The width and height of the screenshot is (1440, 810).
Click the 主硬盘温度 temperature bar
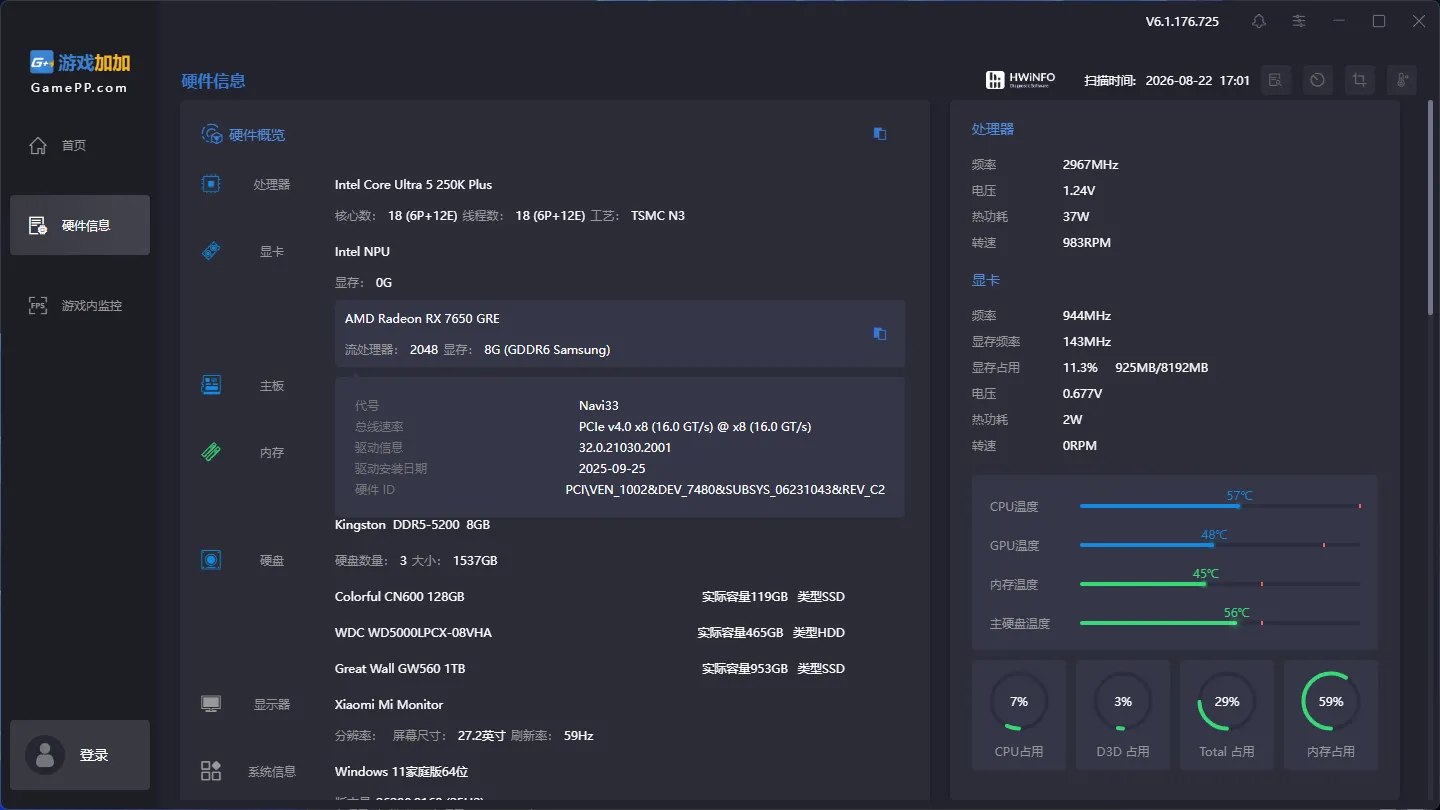tap(1220, 623)
